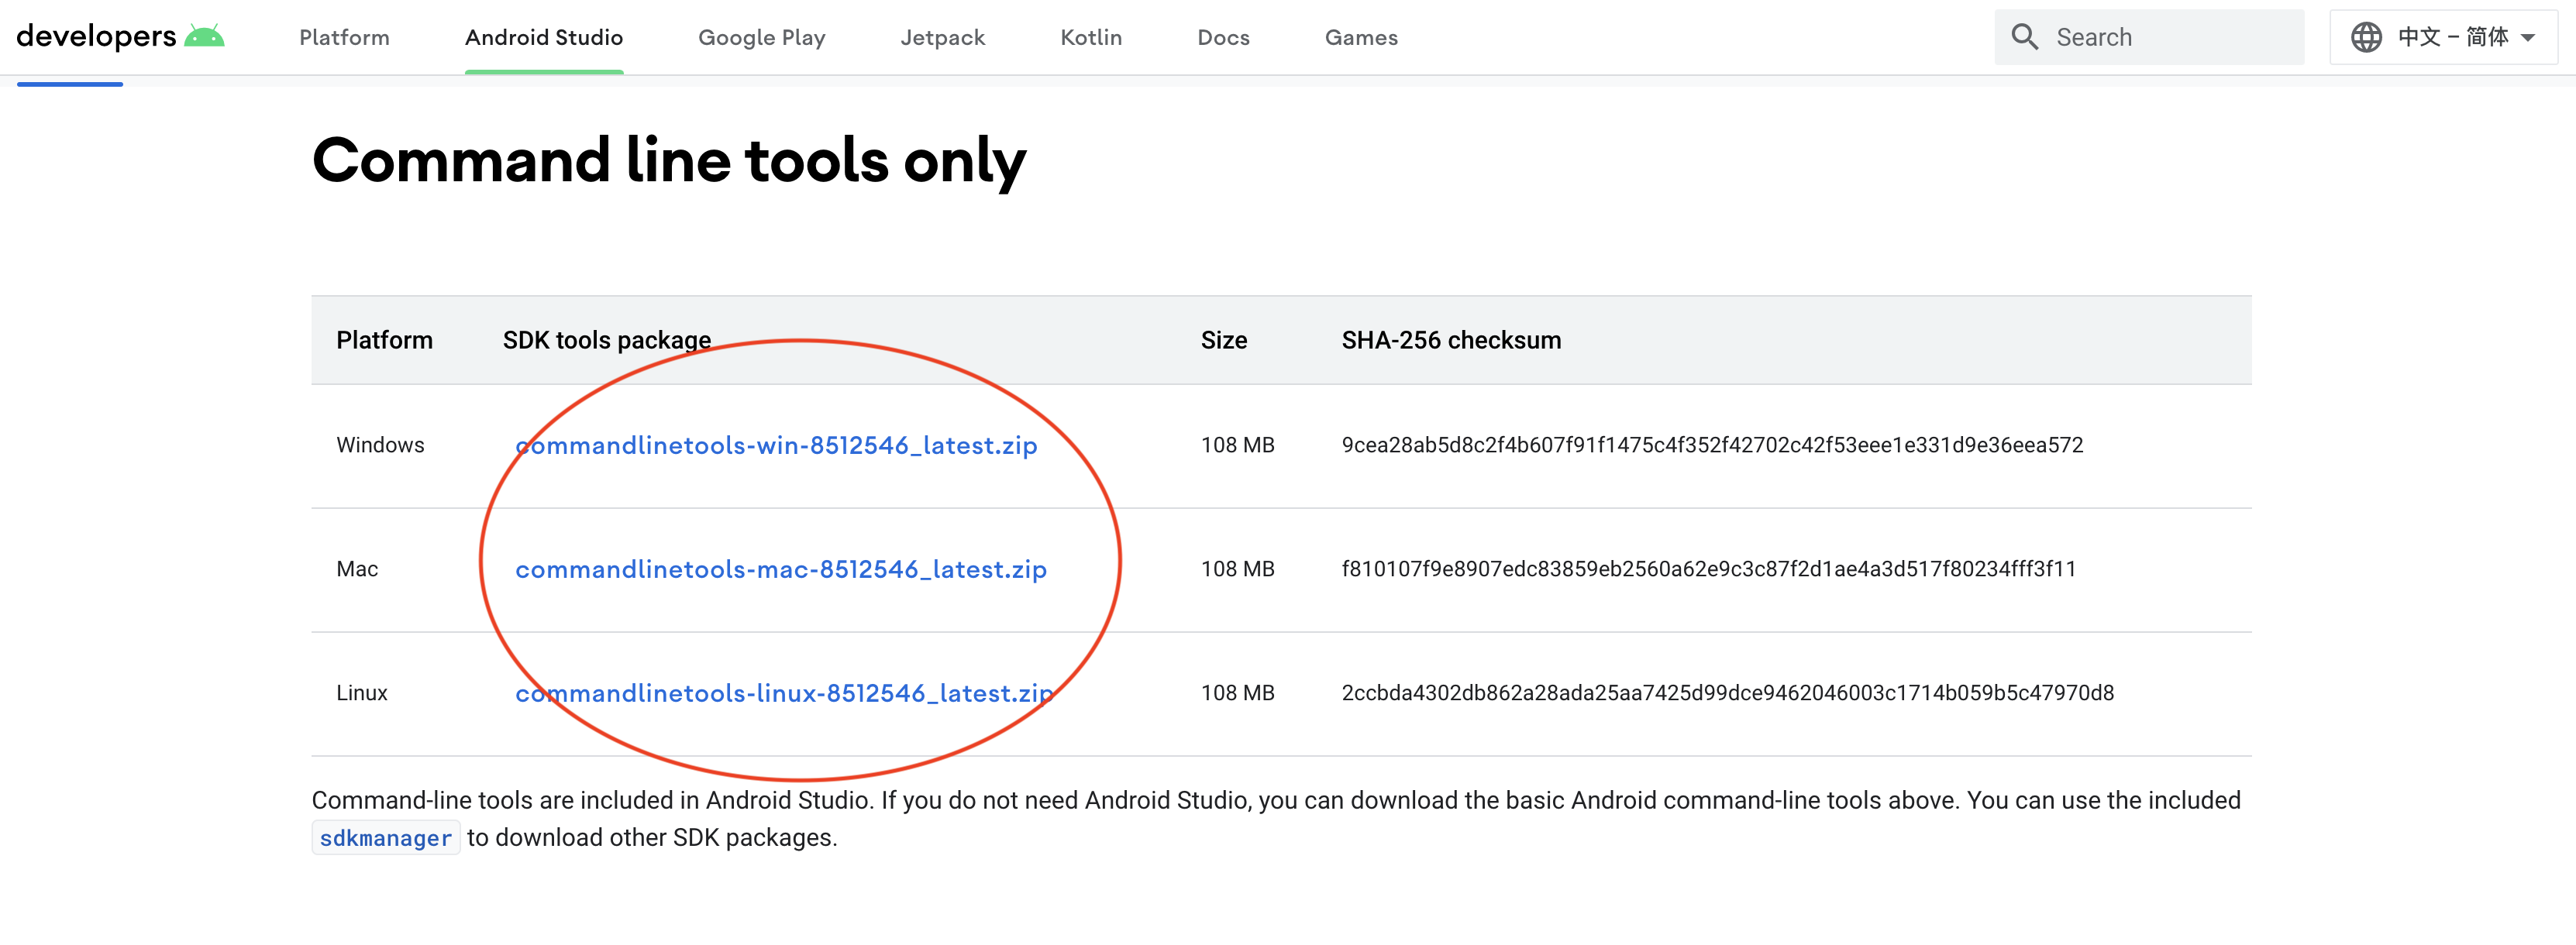The image size is (2576, 945).
Task: Switch to the Kotlin tab
Action: [1091, 37]
